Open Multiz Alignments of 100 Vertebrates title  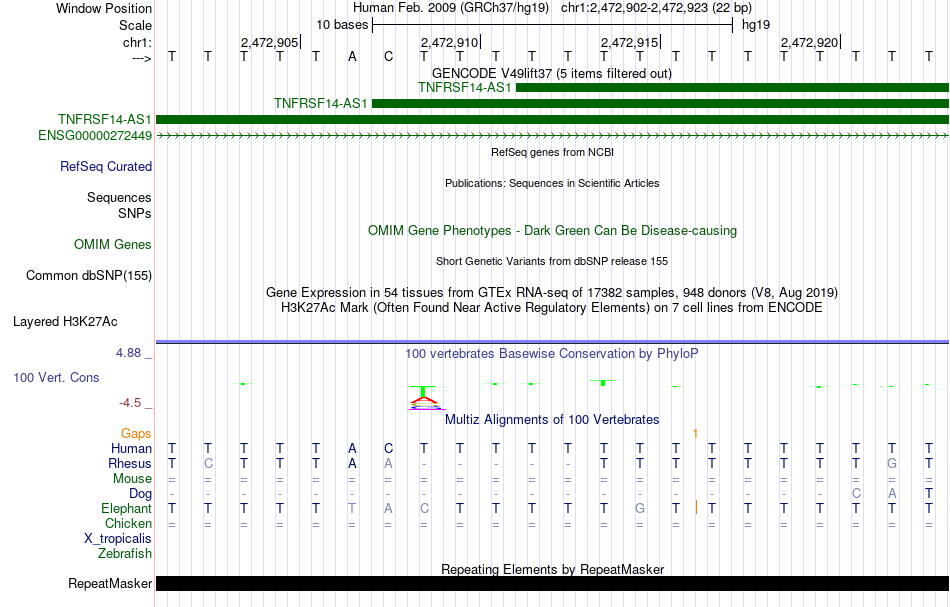(x=552, y=419)
